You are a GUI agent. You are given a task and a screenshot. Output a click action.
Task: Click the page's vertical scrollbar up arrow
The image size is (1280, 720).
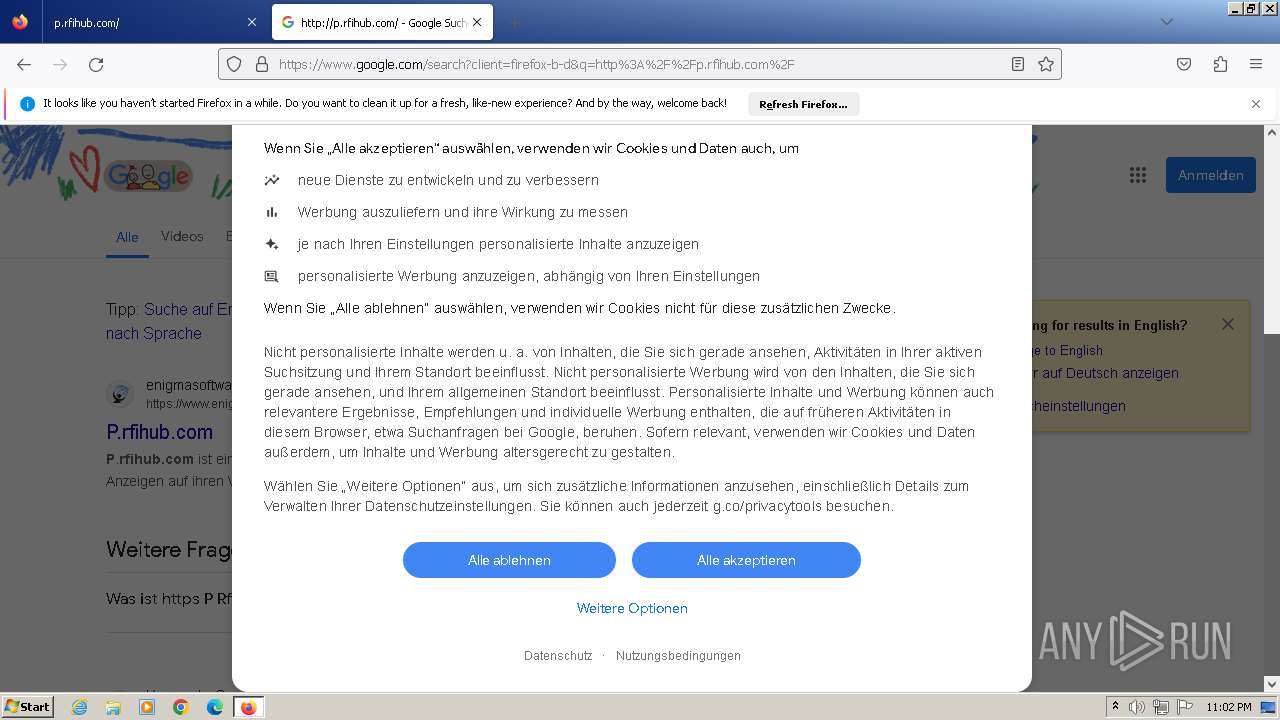(x=1272, y=132)
